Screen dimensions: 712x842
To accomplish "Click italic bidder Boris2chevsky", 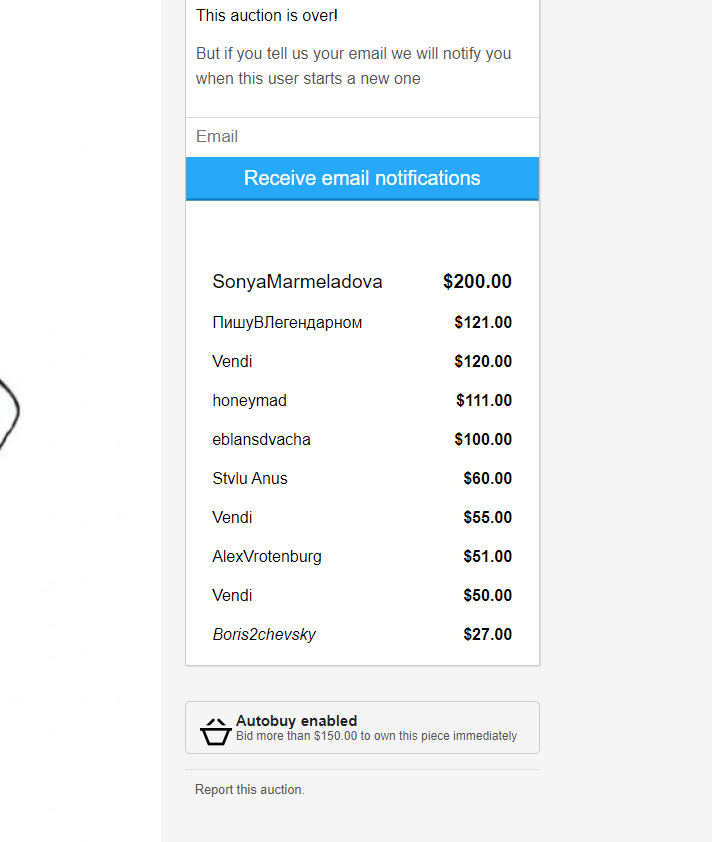I will [264, 635].
